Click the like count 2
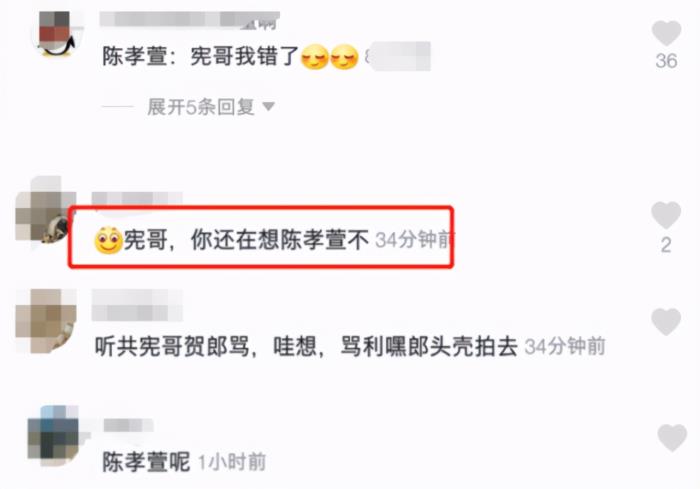This screenshot has width=700, height=489. click(666, 245)
